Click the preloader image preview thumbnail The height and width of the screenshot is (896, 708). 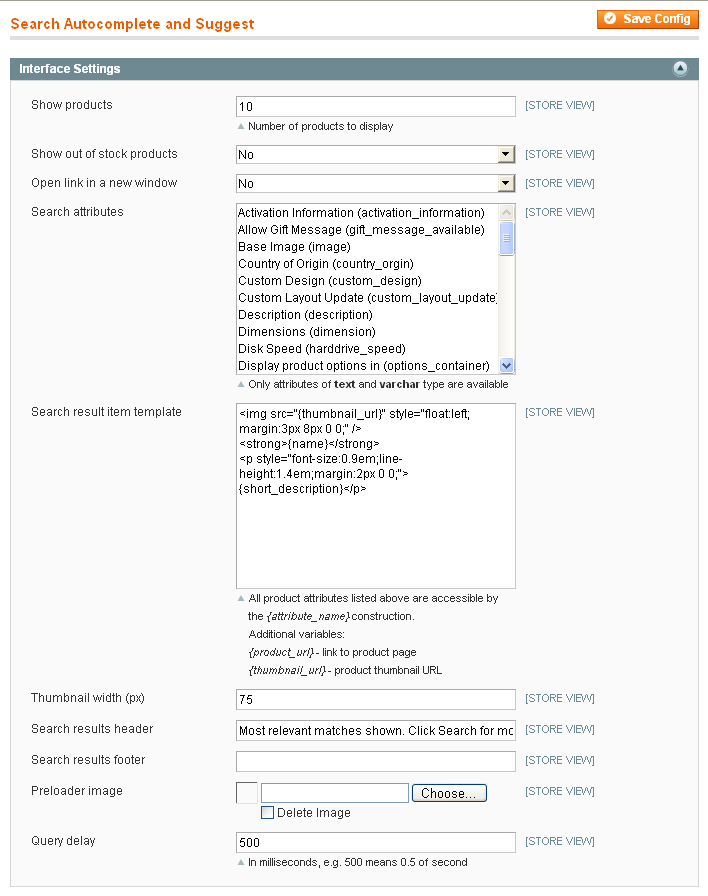coord(247,793)
